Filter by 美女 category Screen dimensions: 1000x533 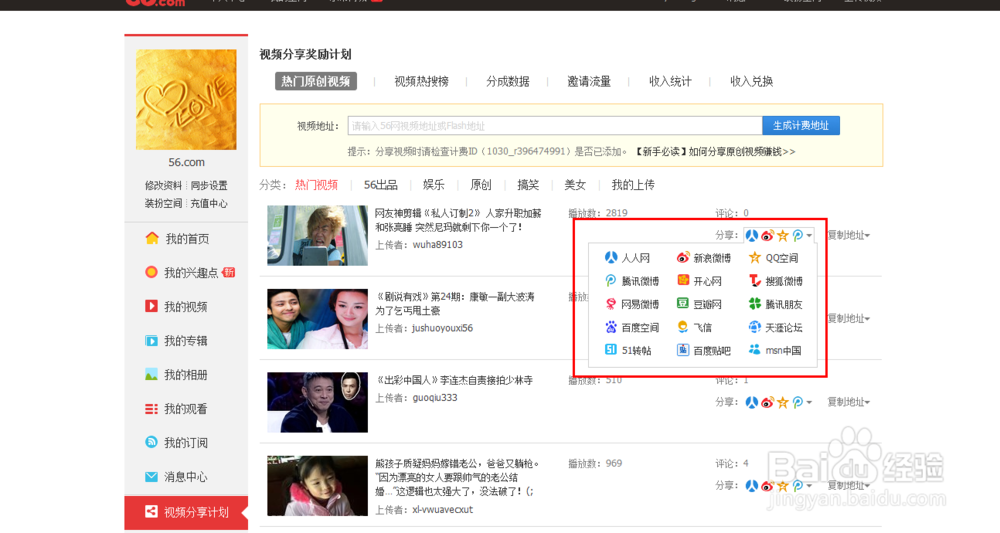tap(575, 185)
